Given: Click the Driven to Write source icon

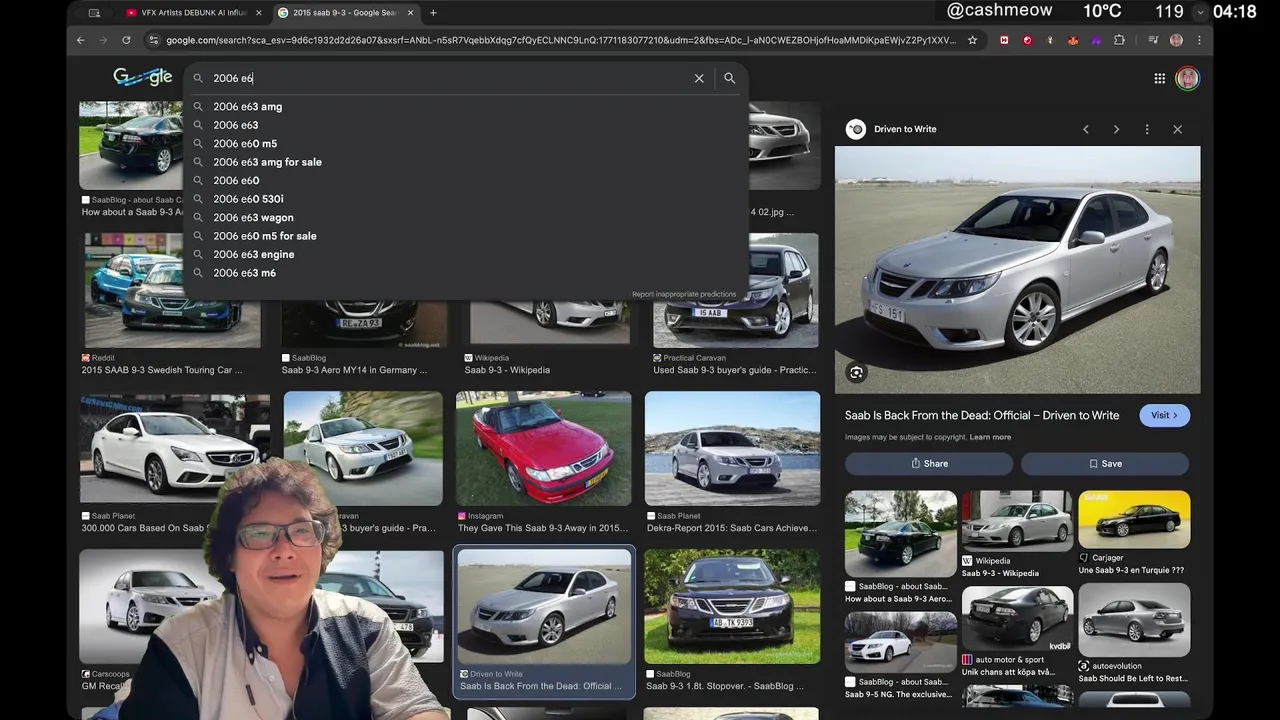Looking at the screenshot, I should (856, 129).
